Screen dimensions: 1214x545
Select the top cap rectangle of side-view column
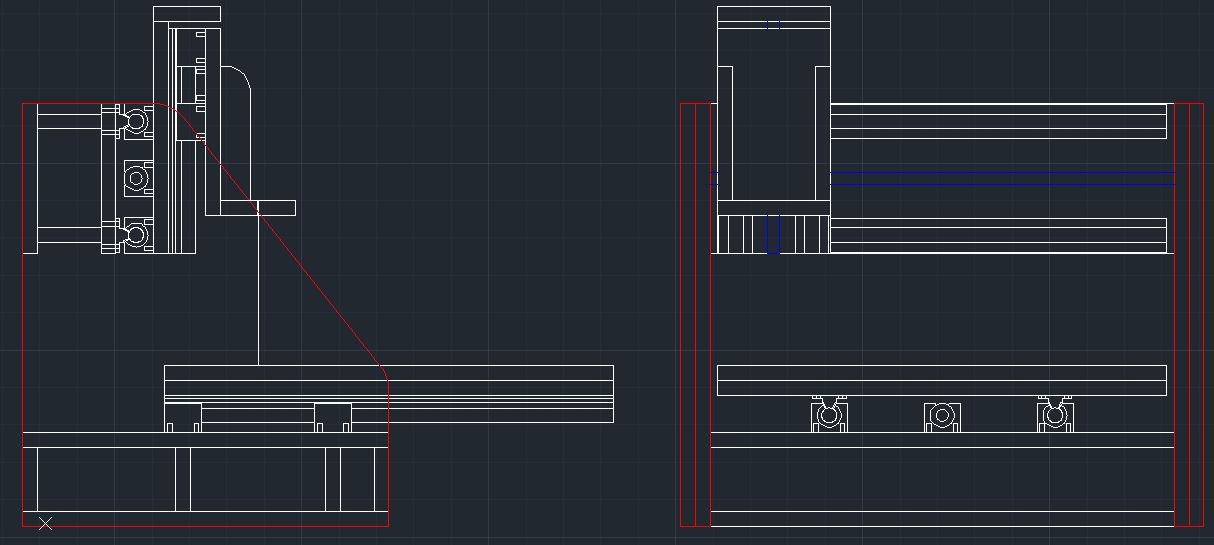(187, 14)
